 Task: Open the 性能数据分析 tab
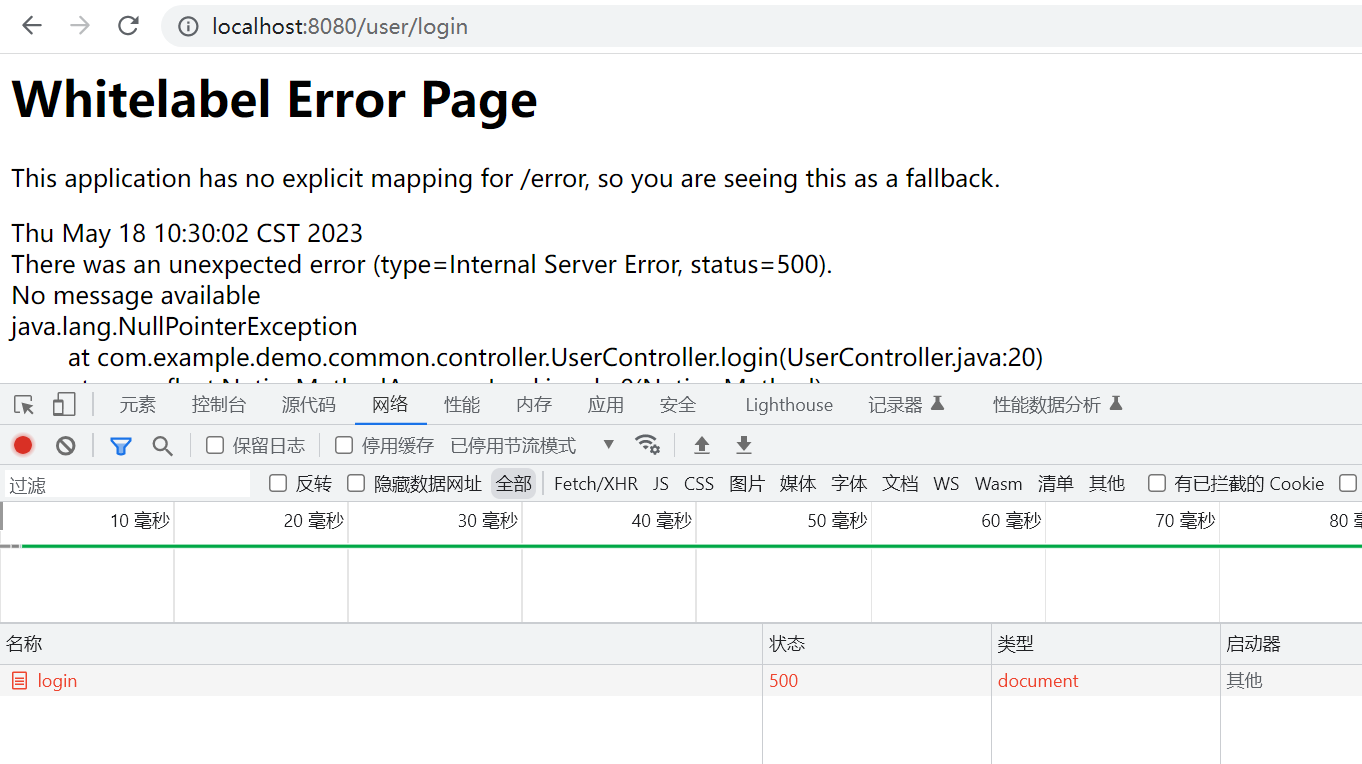pyautogui.click(x=1058, y=405)
